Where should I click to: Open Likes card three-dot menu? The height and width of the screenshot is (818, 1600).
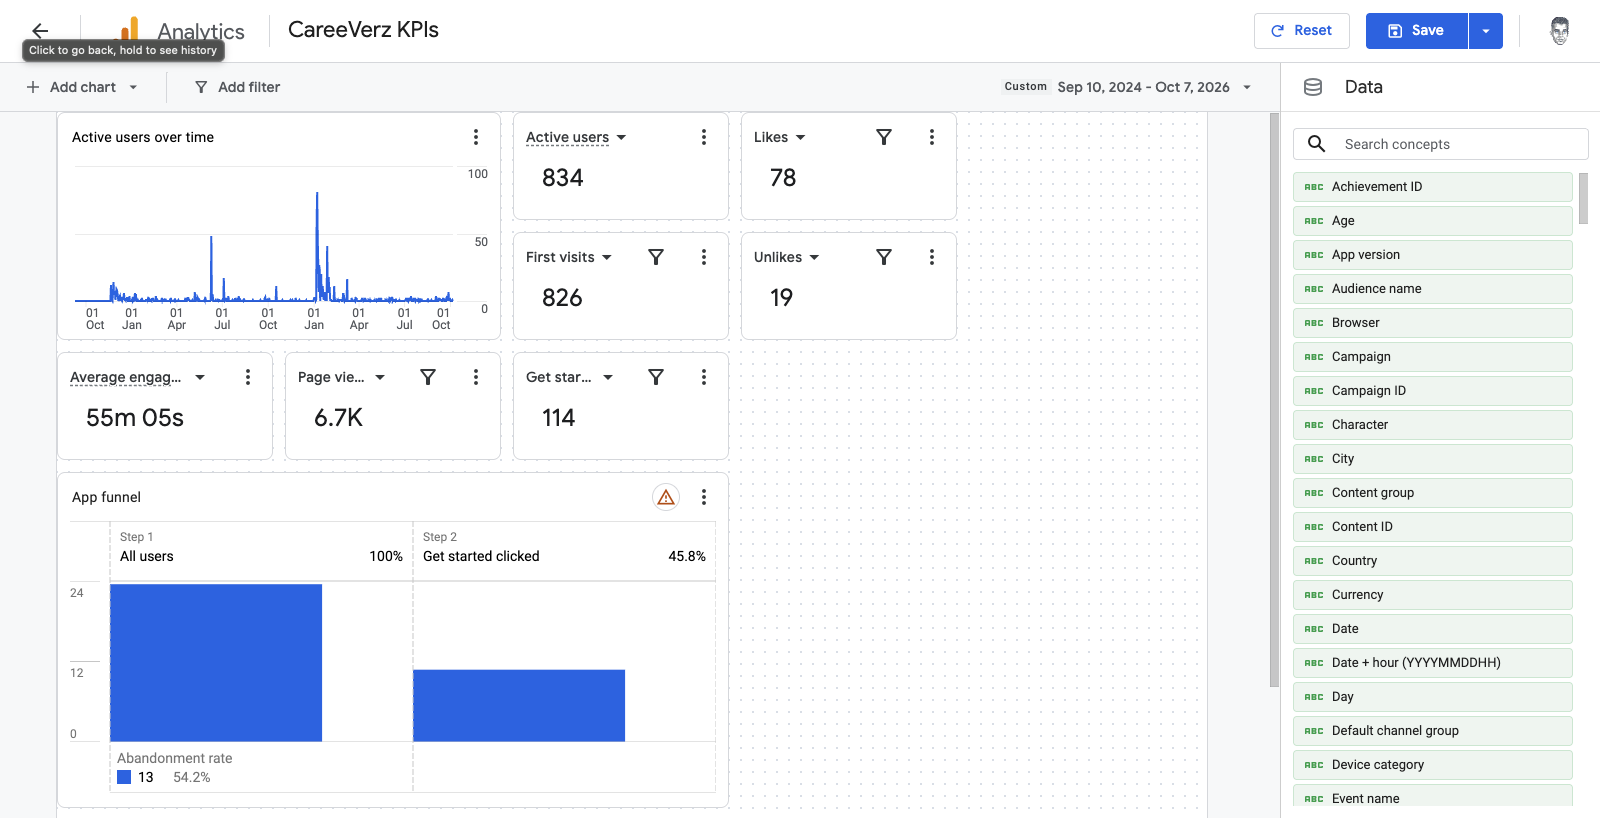coord(932,137)
